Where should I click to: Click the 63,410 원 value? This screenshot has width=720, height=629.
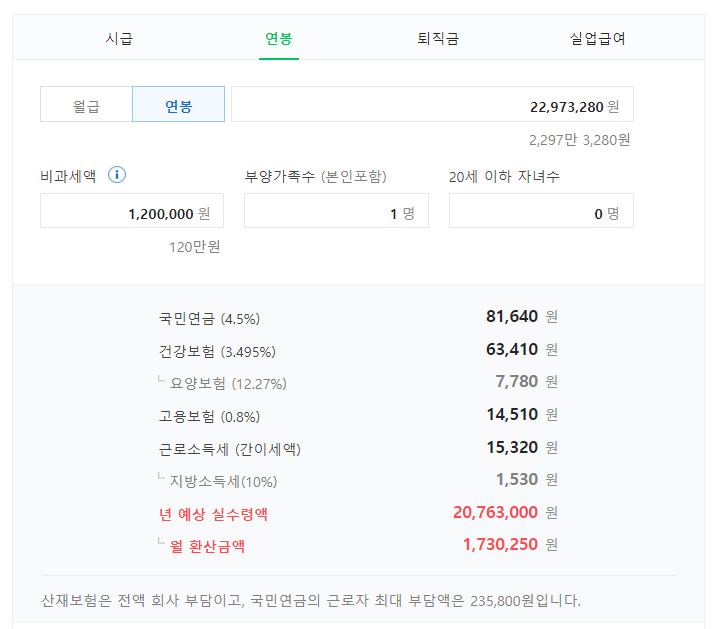[x=522, y=349]
